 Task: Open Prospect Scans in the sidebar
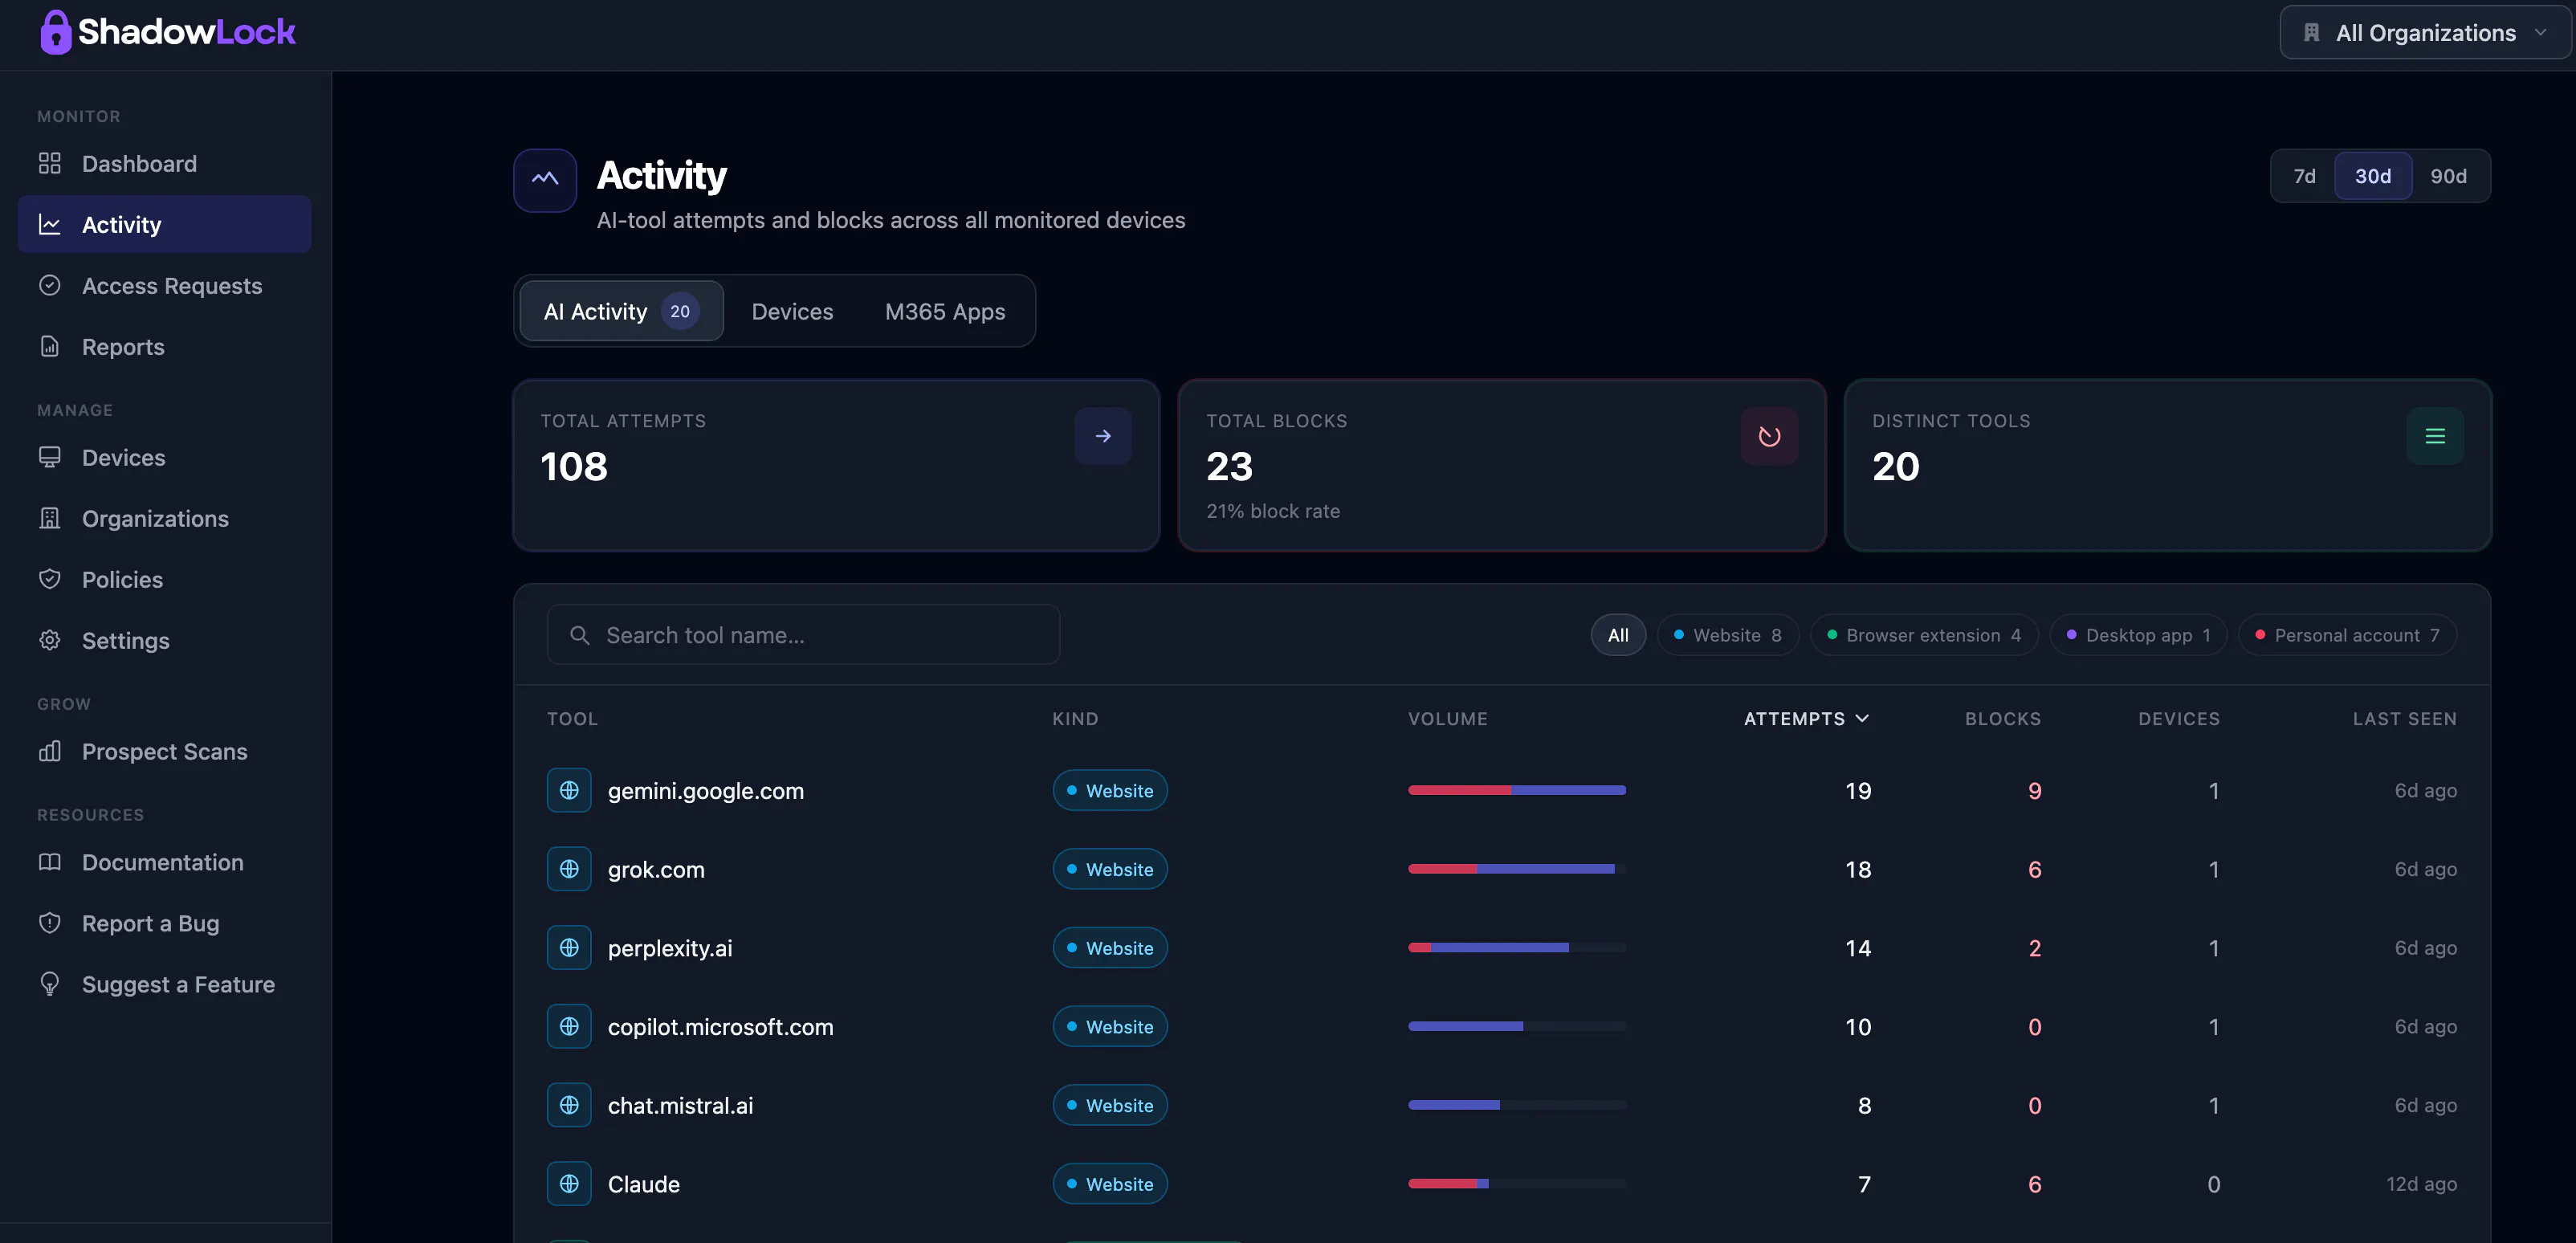(x=165, y=751)
